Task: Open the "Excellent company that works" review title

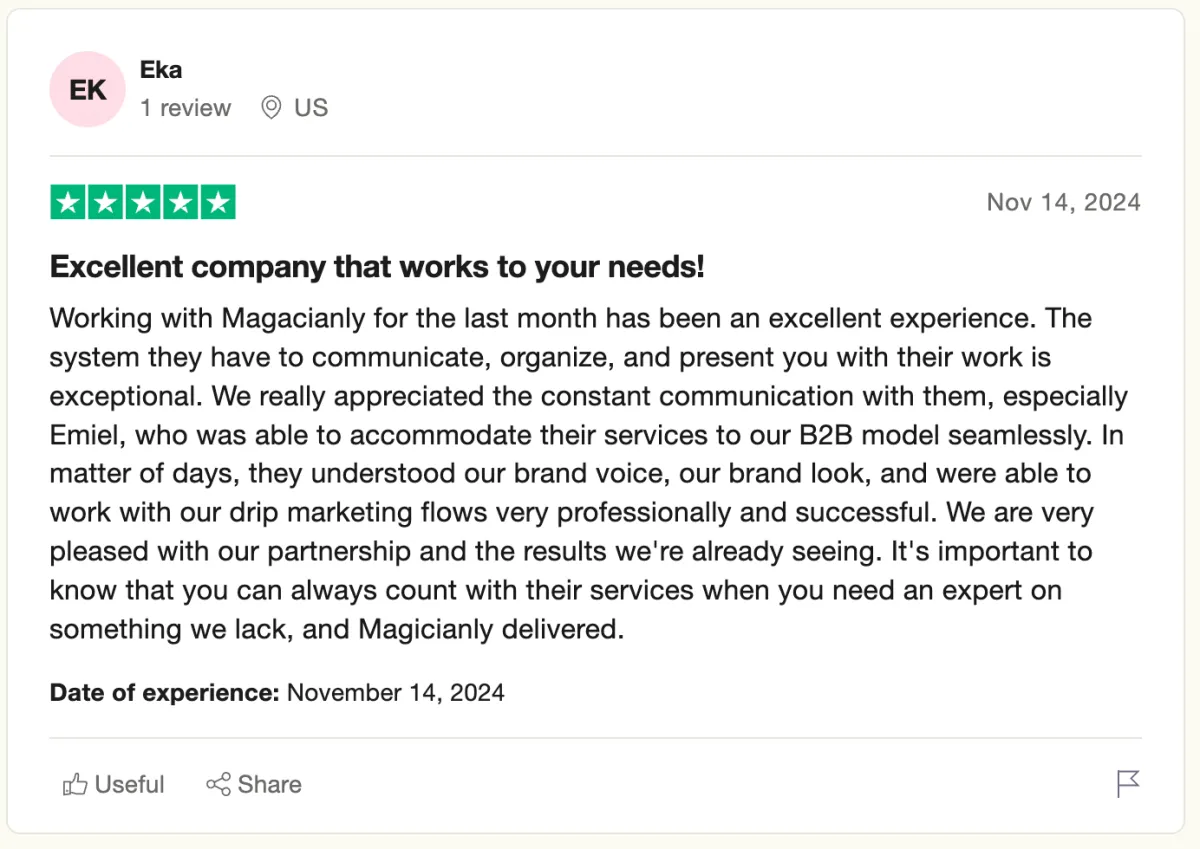Action: pyautogui.click(x=377, y=267)
